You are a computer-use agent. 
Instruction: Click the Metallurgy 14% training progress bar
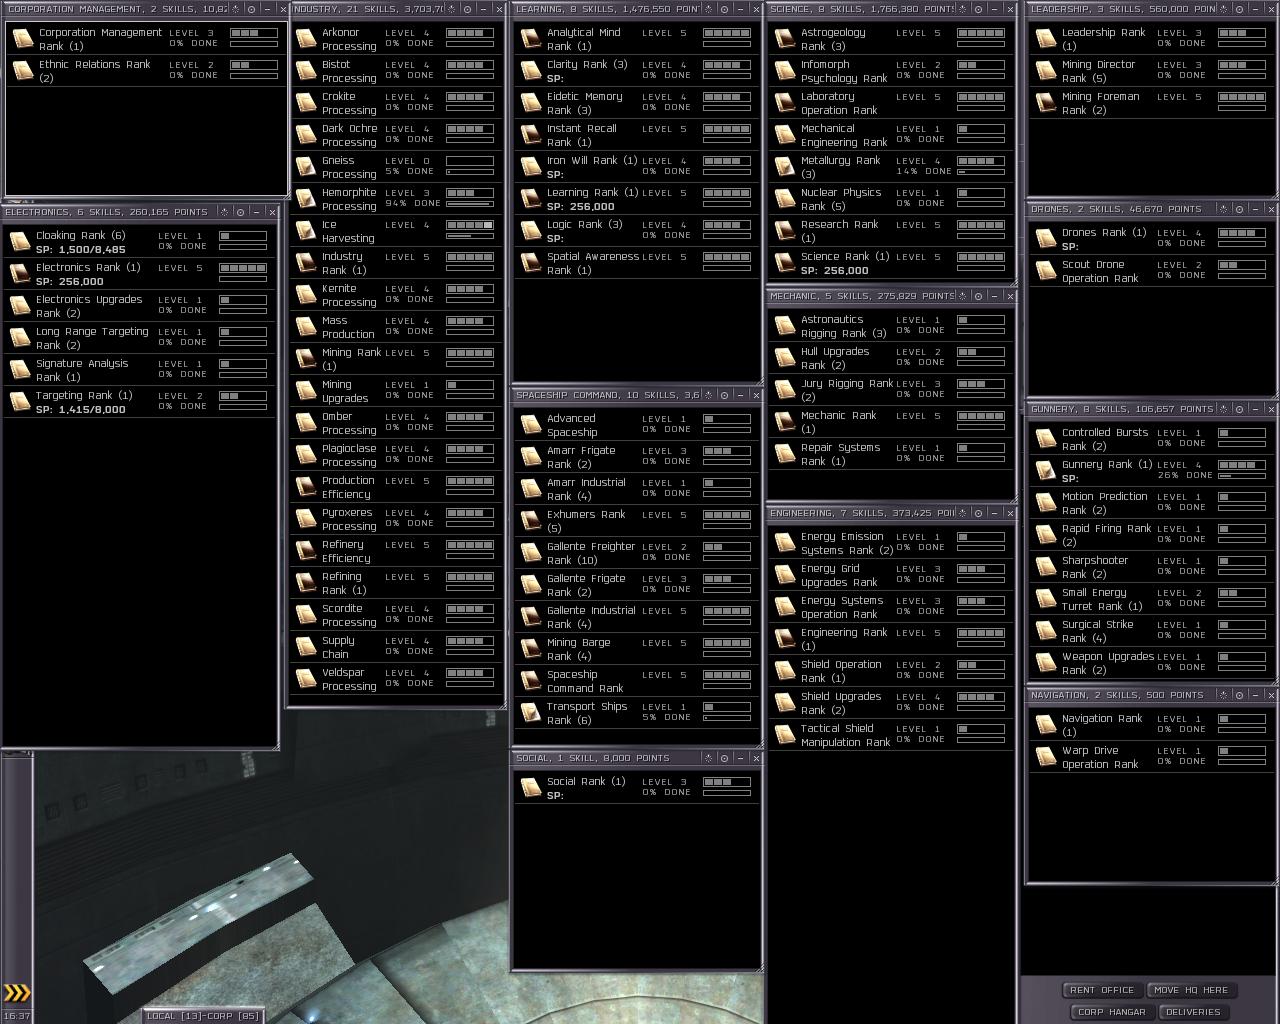coord(981,172)
